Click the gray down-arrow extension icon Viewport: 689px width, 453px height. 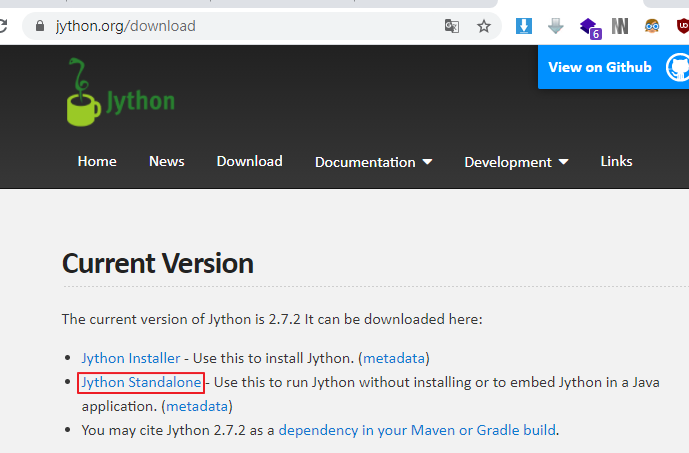click(x=556, y=26)
